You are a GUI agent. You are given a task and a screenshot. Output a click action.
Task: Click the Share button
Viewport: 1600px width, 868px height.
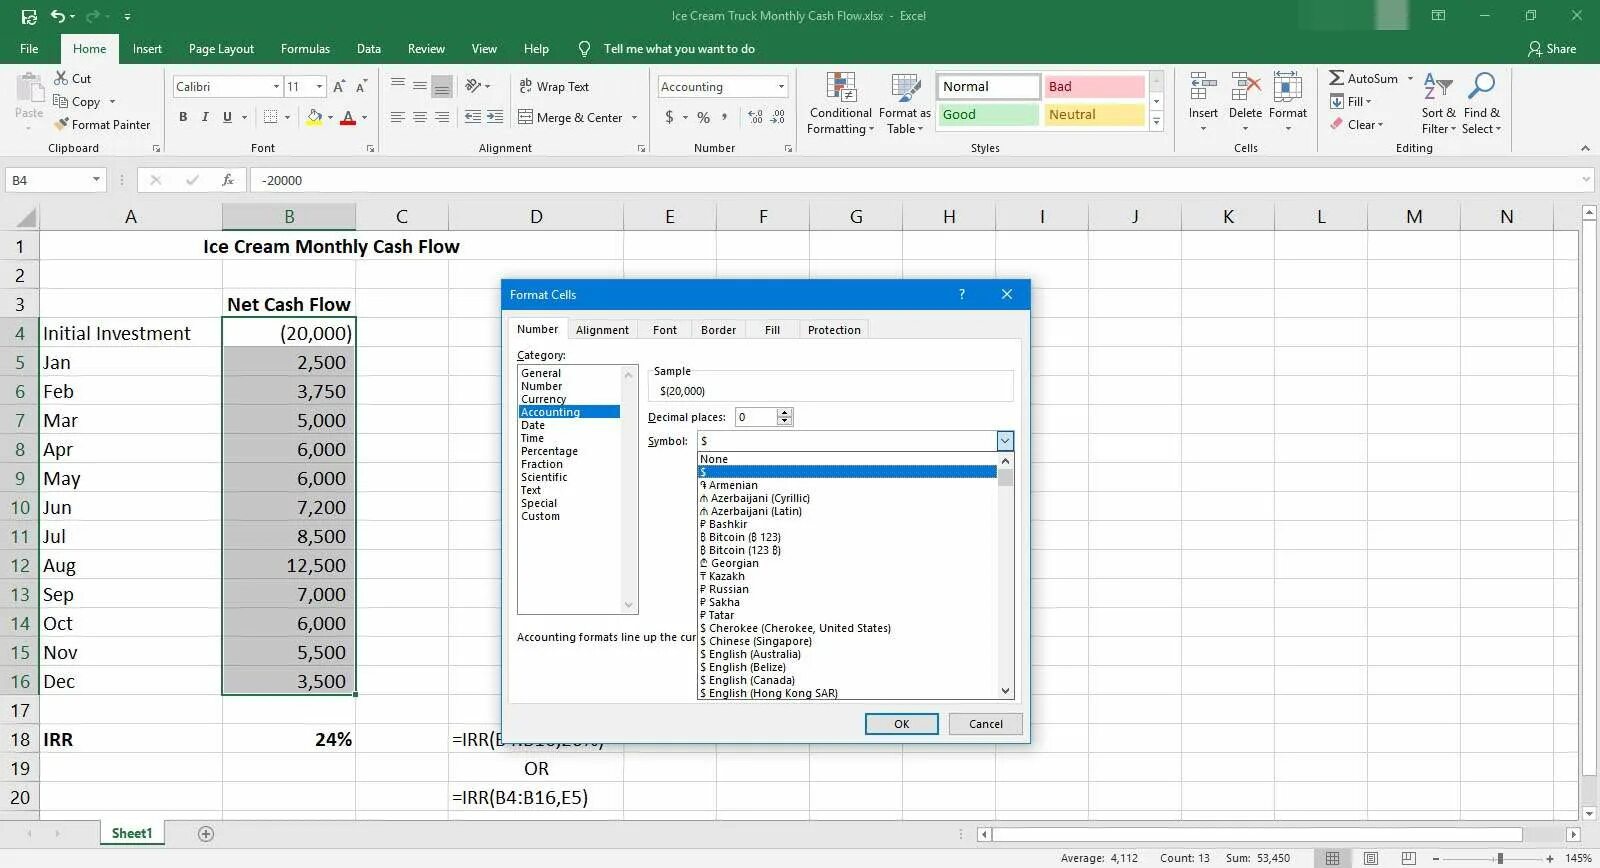pos(1552,49)
